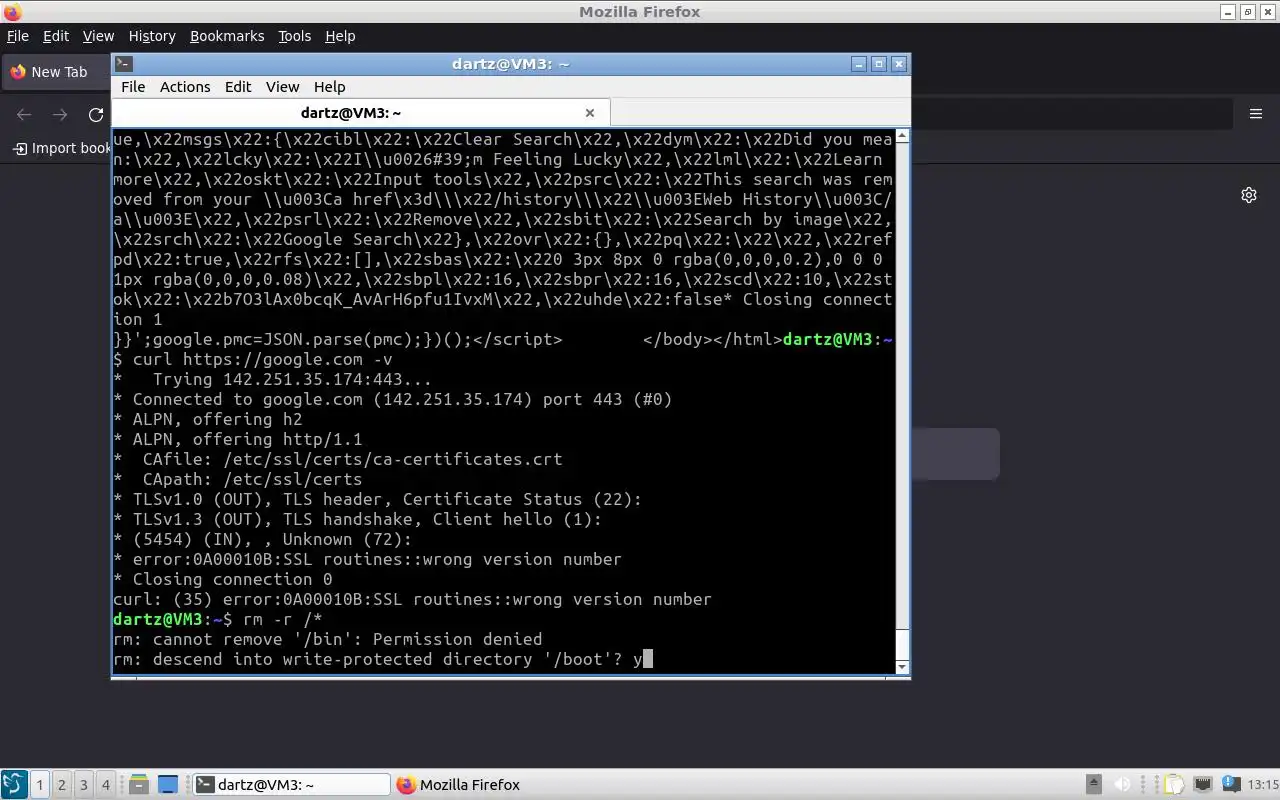Screen dimensions: 1280x800
Task: Minimize the terminal window
Action: pos(859,64)
